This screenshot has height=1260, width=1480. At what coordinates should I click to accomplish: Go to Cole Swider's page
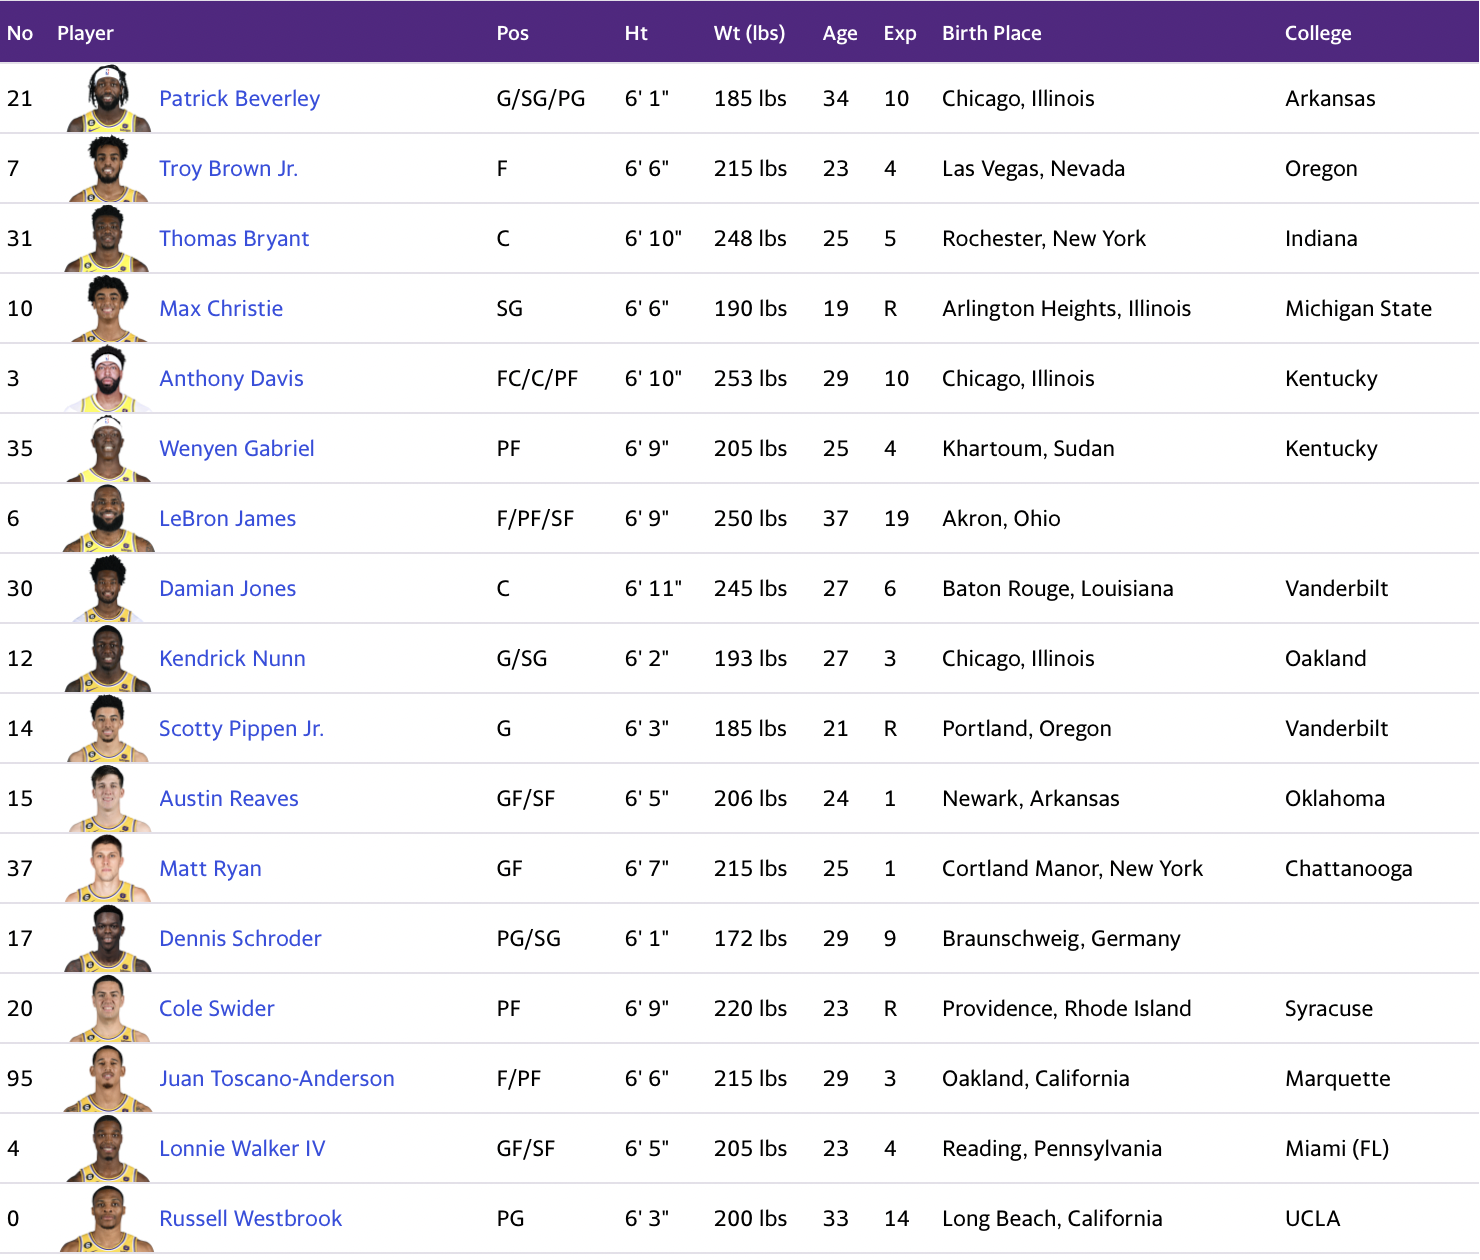pyautogui.click(x=216, y=1008)
